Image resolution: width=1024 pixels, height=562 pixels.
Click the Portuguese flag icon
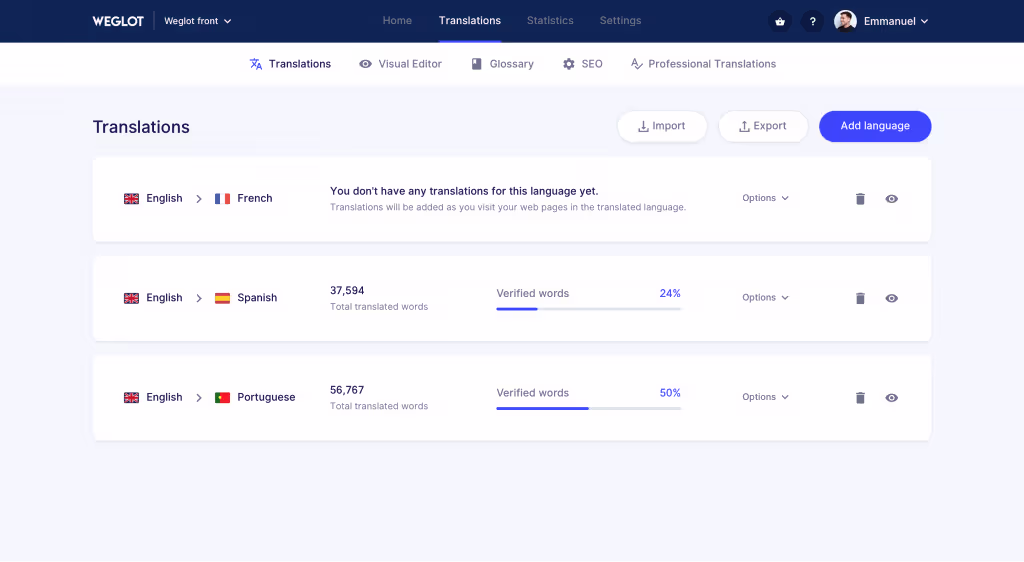coord(222,398)
